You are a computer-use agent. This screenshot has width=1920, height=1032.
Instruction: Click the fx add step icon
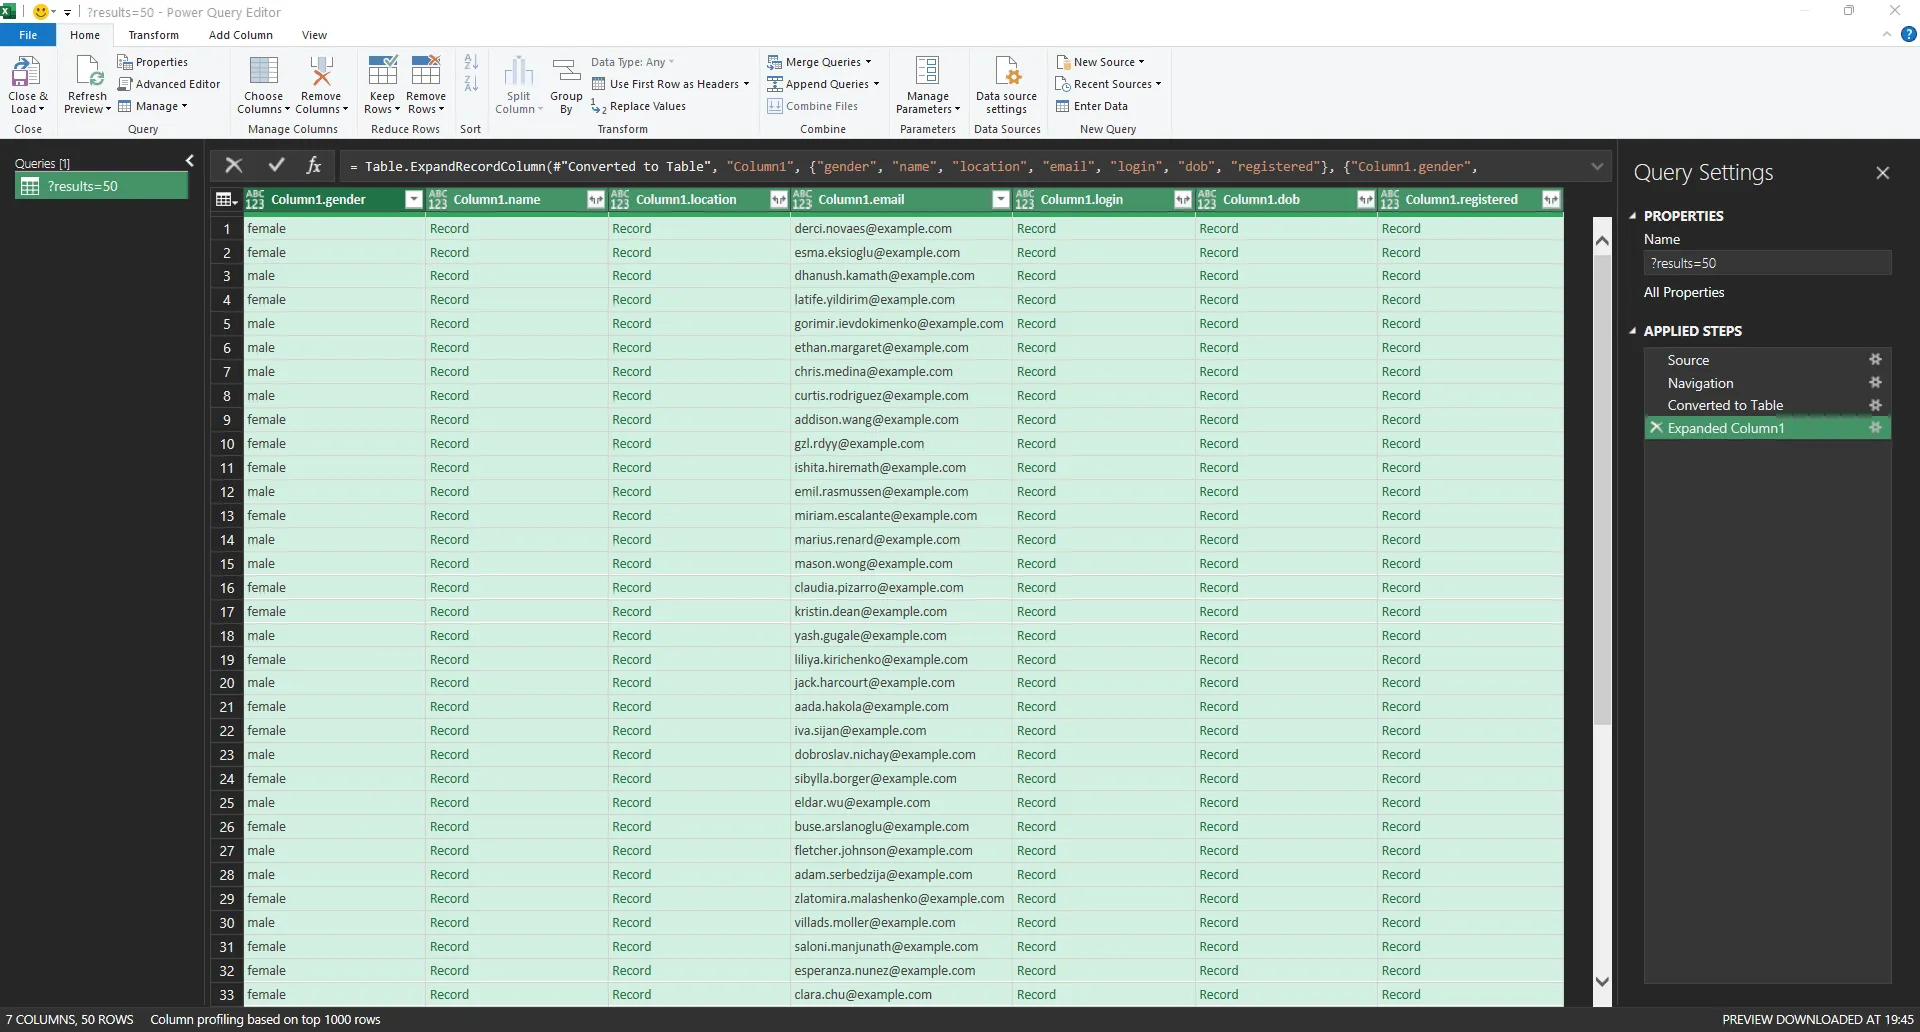(314, 166)
